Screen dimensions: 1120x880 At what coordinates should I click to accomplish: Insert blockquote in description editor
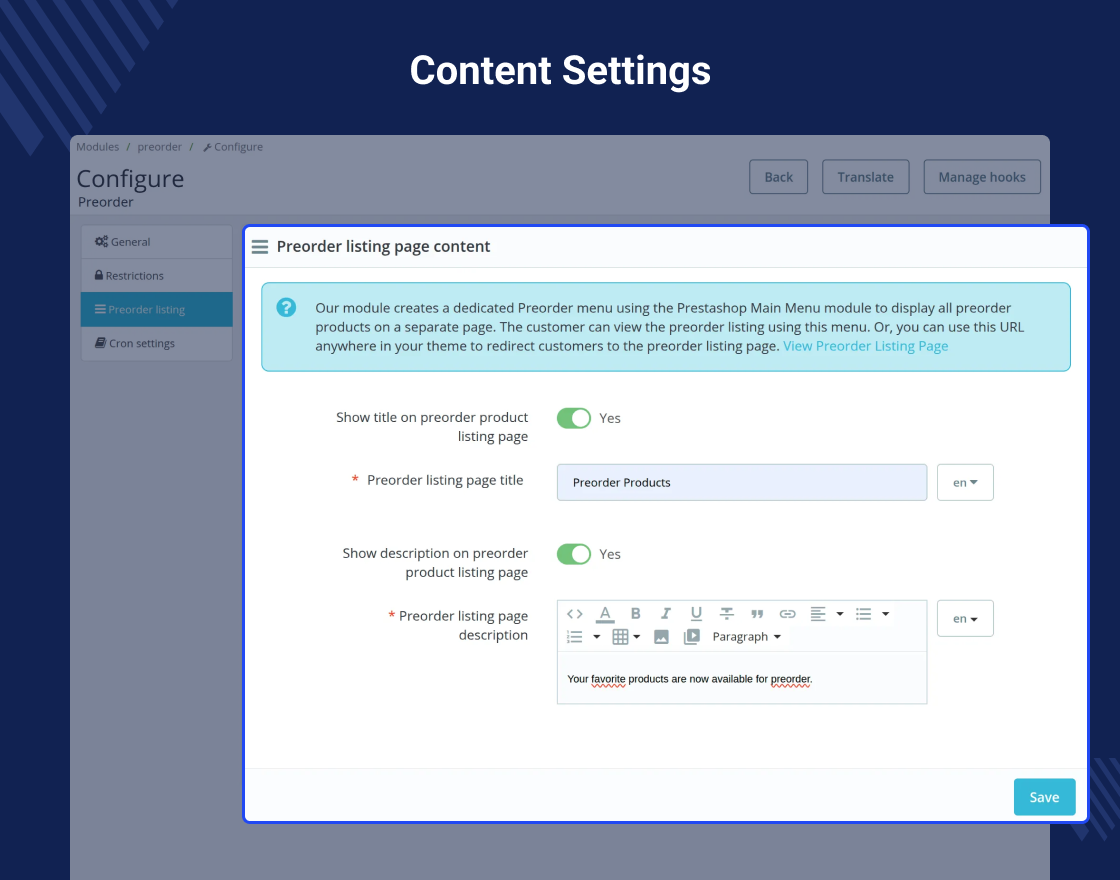[x=757, y=614]
